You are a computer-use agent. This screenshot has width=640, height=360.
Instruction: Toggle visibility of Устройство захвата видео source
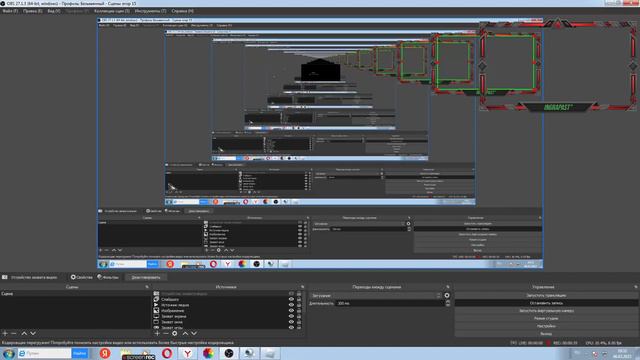click(x=291, y=293)
